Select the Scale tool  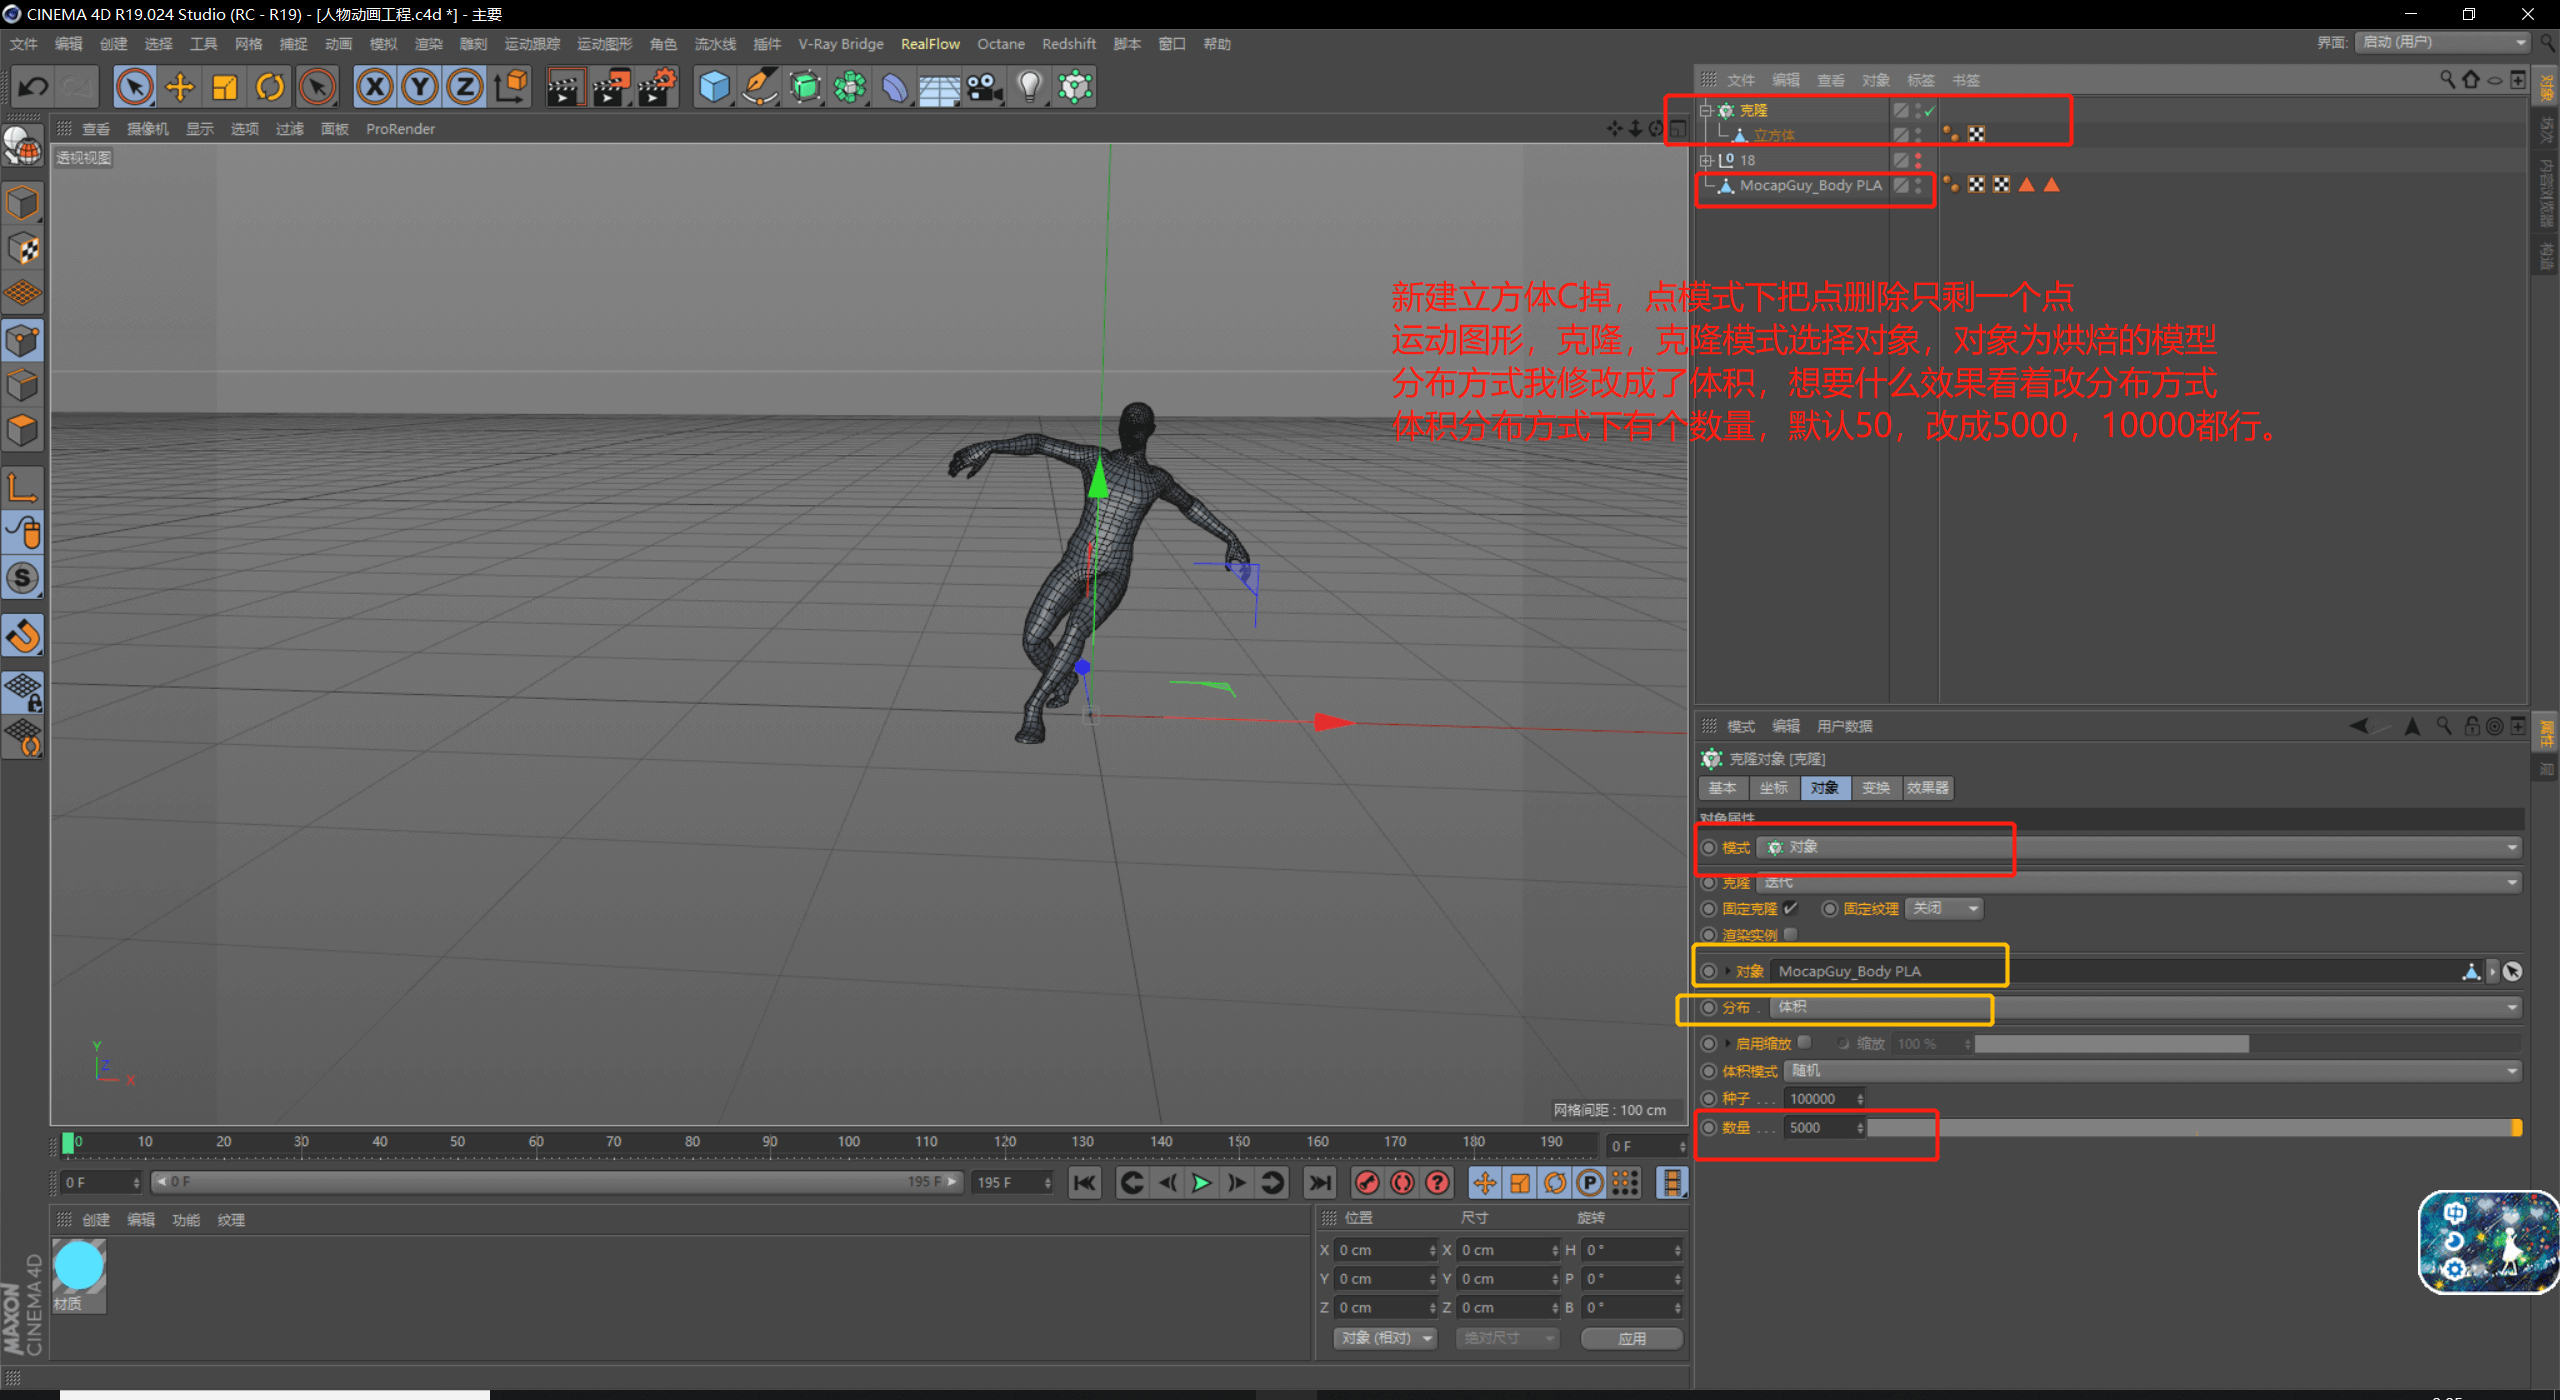pyautogui.click(x=225, y=87)
